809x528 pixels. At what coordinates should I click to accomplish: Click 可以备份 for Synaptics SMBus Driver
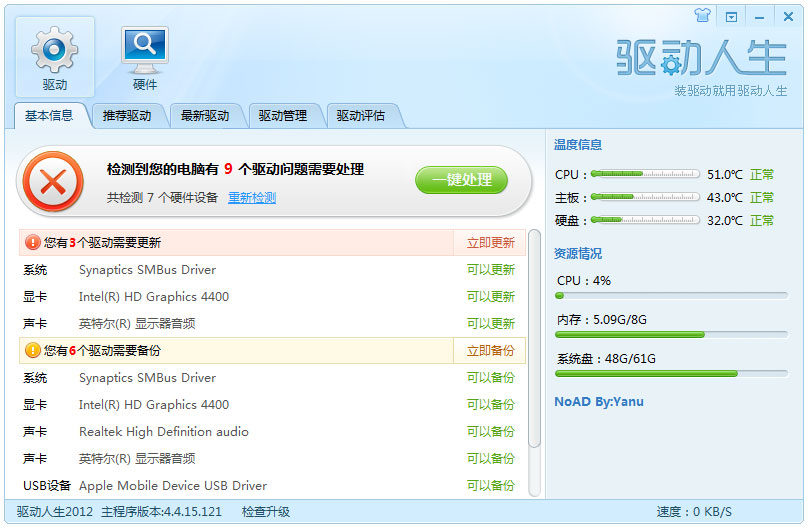(491, 377)
